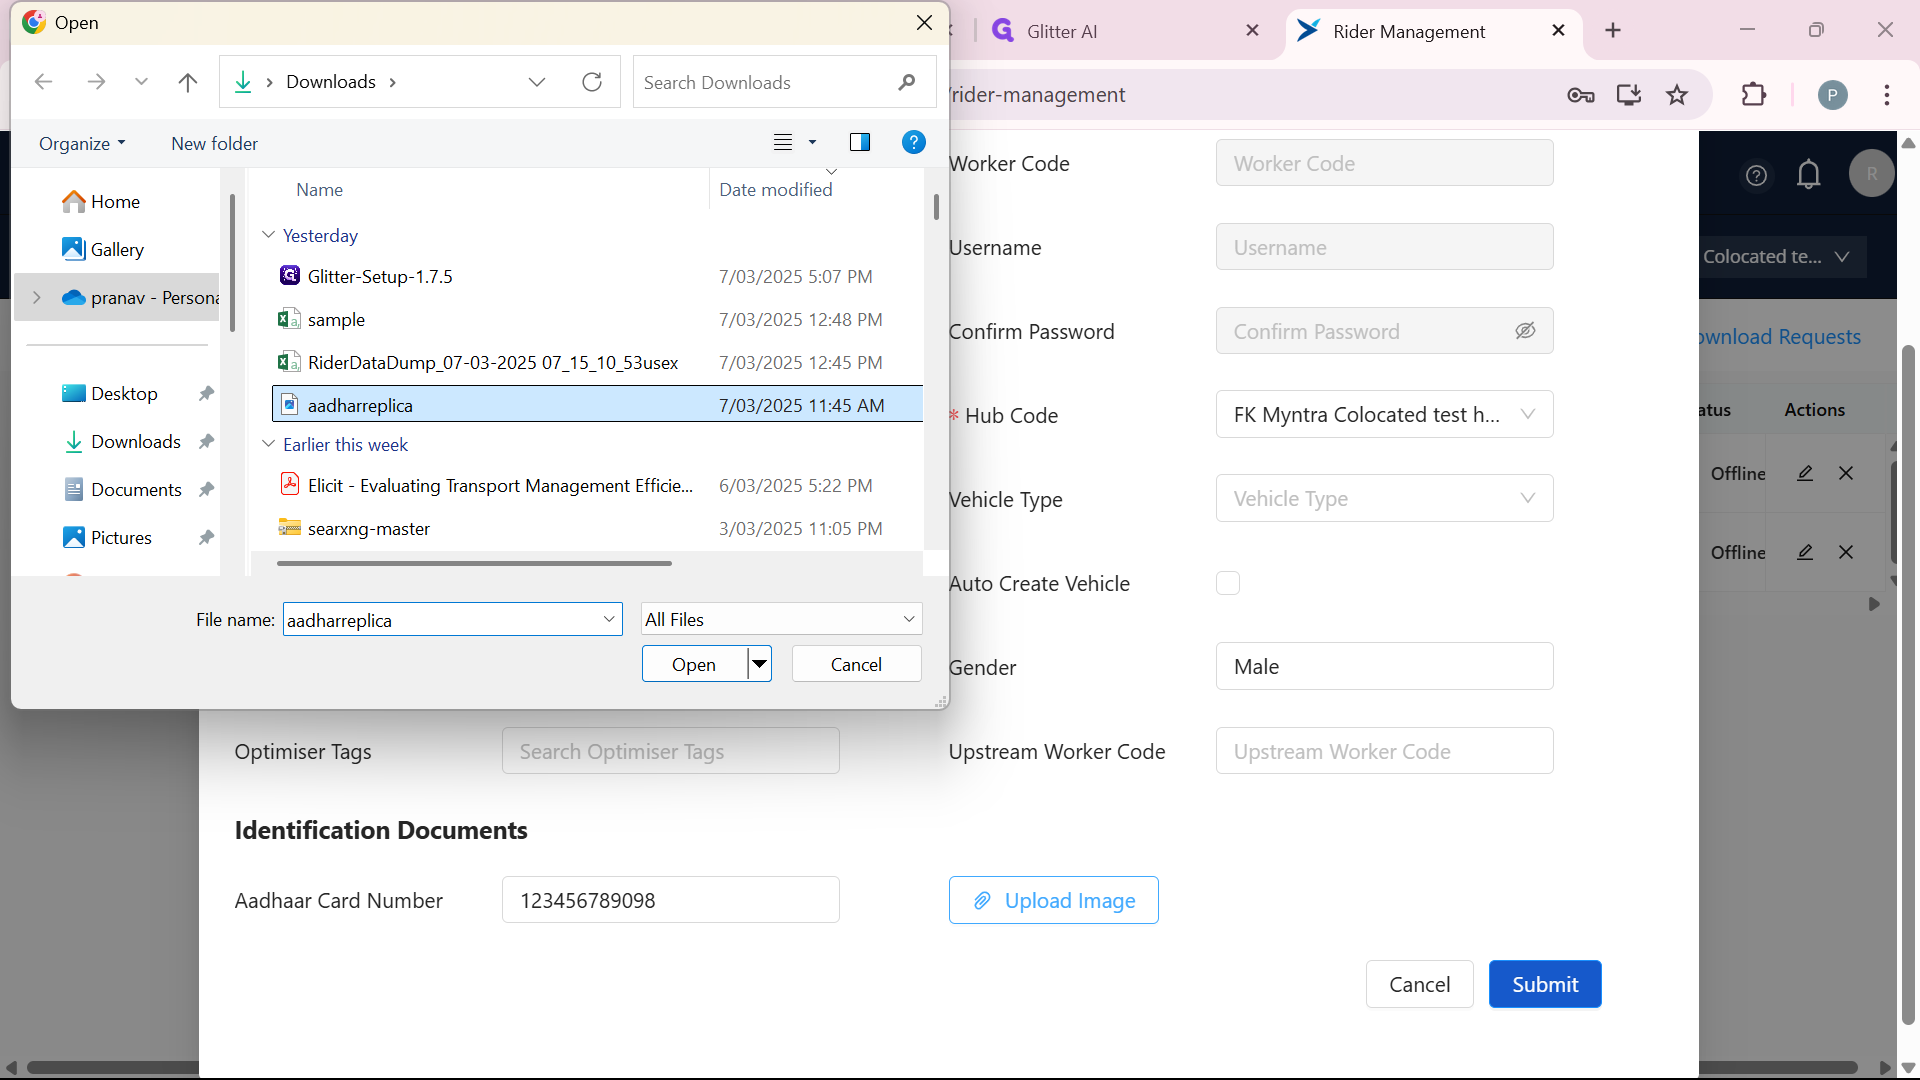The height and width of the screenshot is (1080, 1920).
Task: Click the edit pencil in first Offline row
Action: coord(1805,473)
